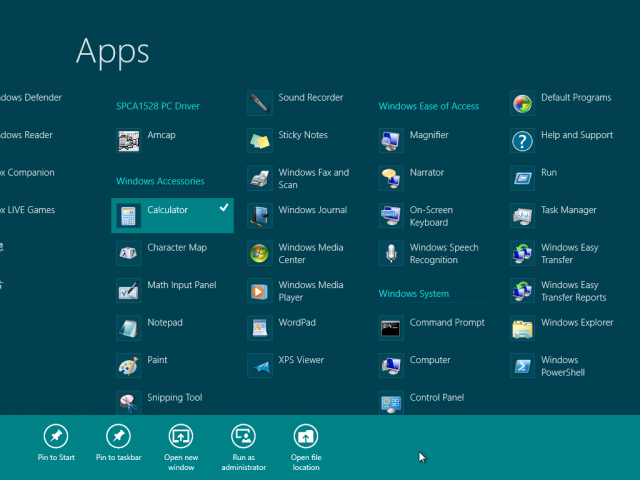Launch the Paint palette icon

click(x=129, y=366)
